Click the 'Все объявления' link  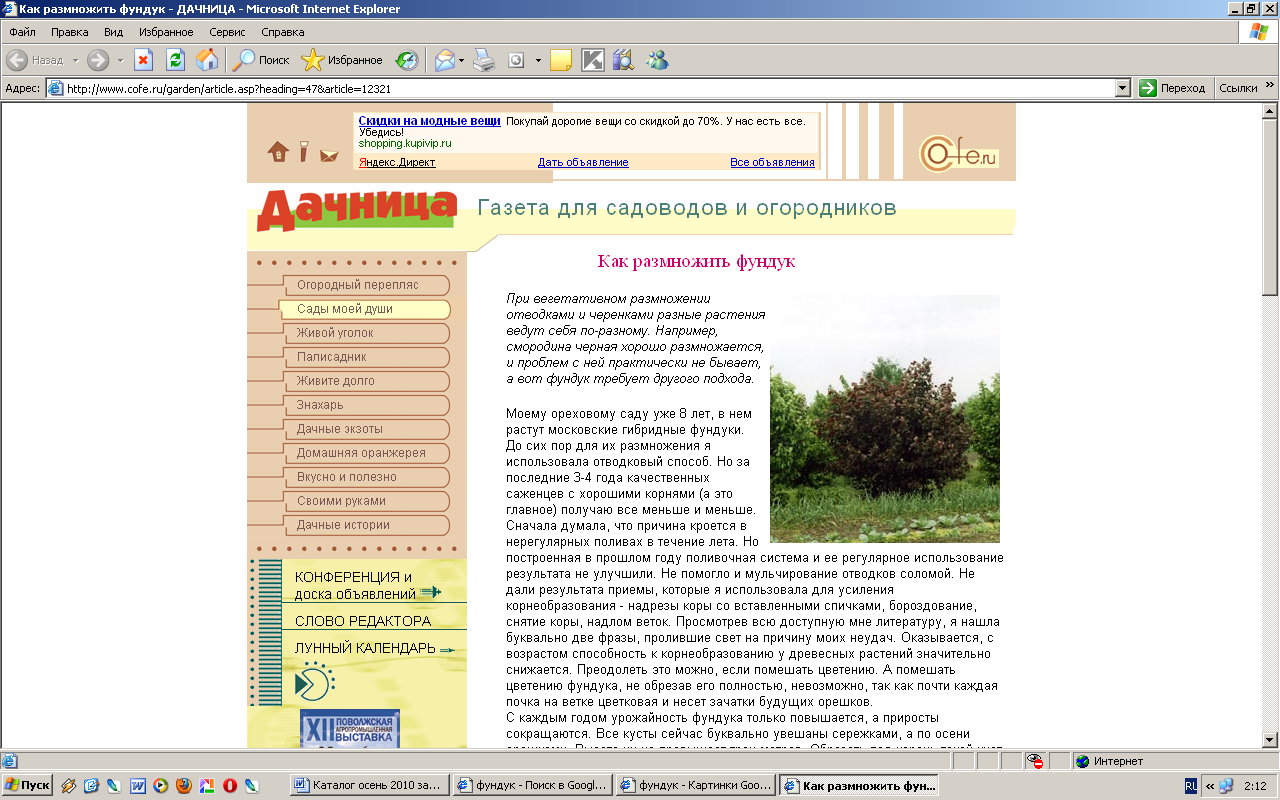[x=772, y=162]
